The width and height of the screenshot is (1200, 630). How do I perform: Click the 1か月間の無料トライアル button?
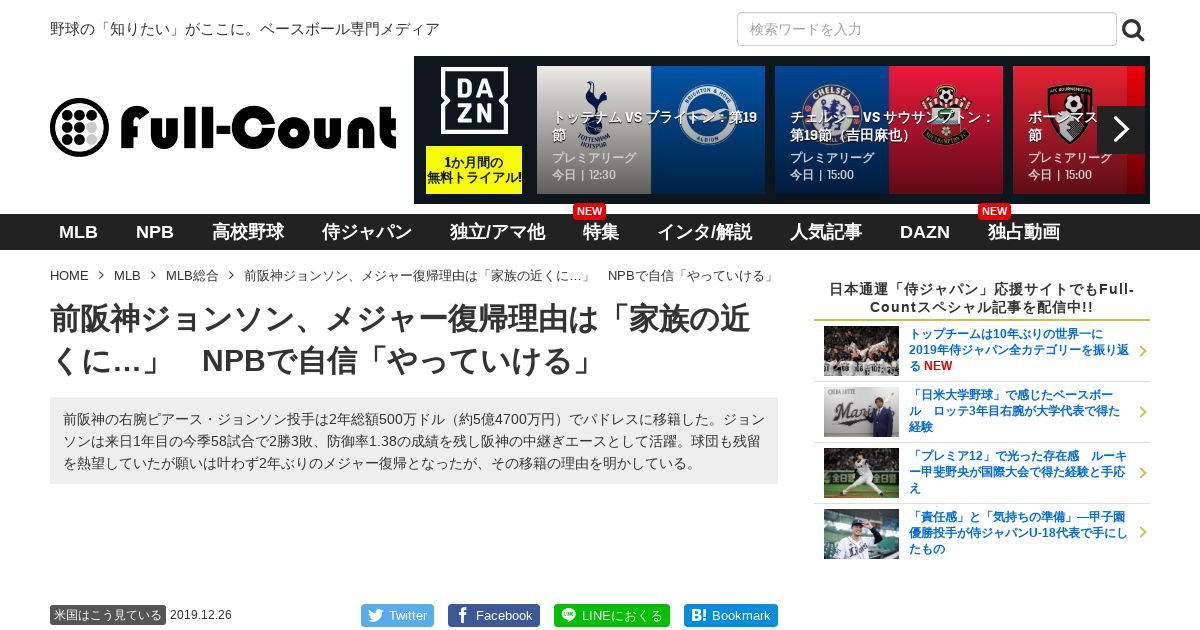pyautogui.click(x=474, y=170)
